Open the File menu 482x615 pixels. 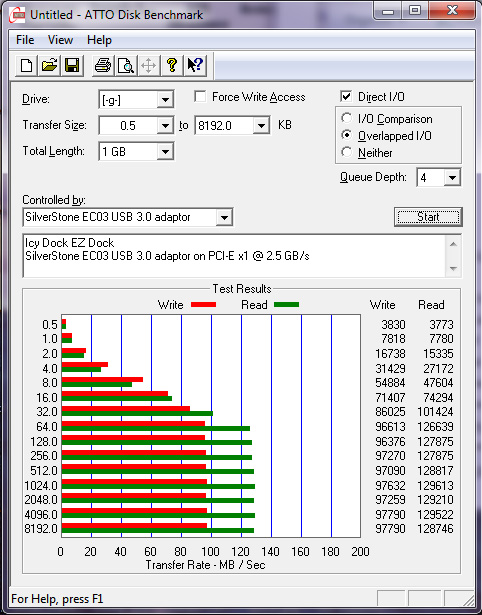coord(25,40)
